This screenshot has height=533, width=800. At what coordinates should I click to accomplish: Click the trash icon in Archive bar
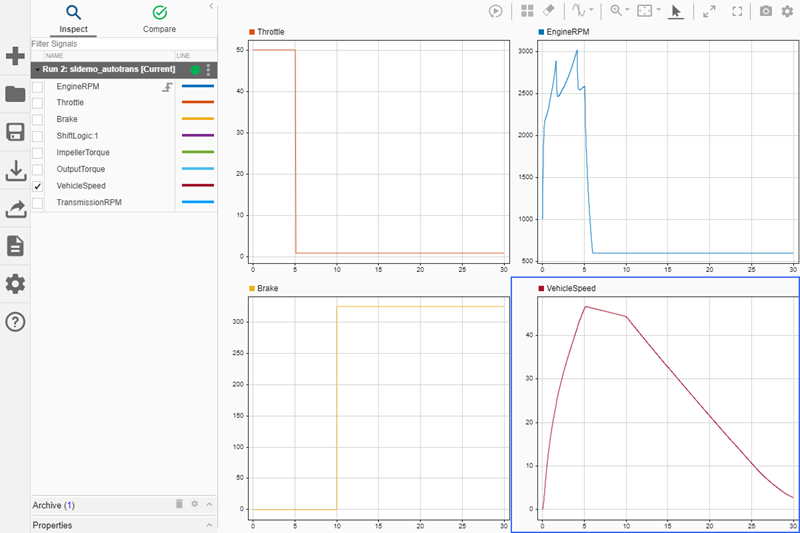pyautogui.click(x=179, y=505)
